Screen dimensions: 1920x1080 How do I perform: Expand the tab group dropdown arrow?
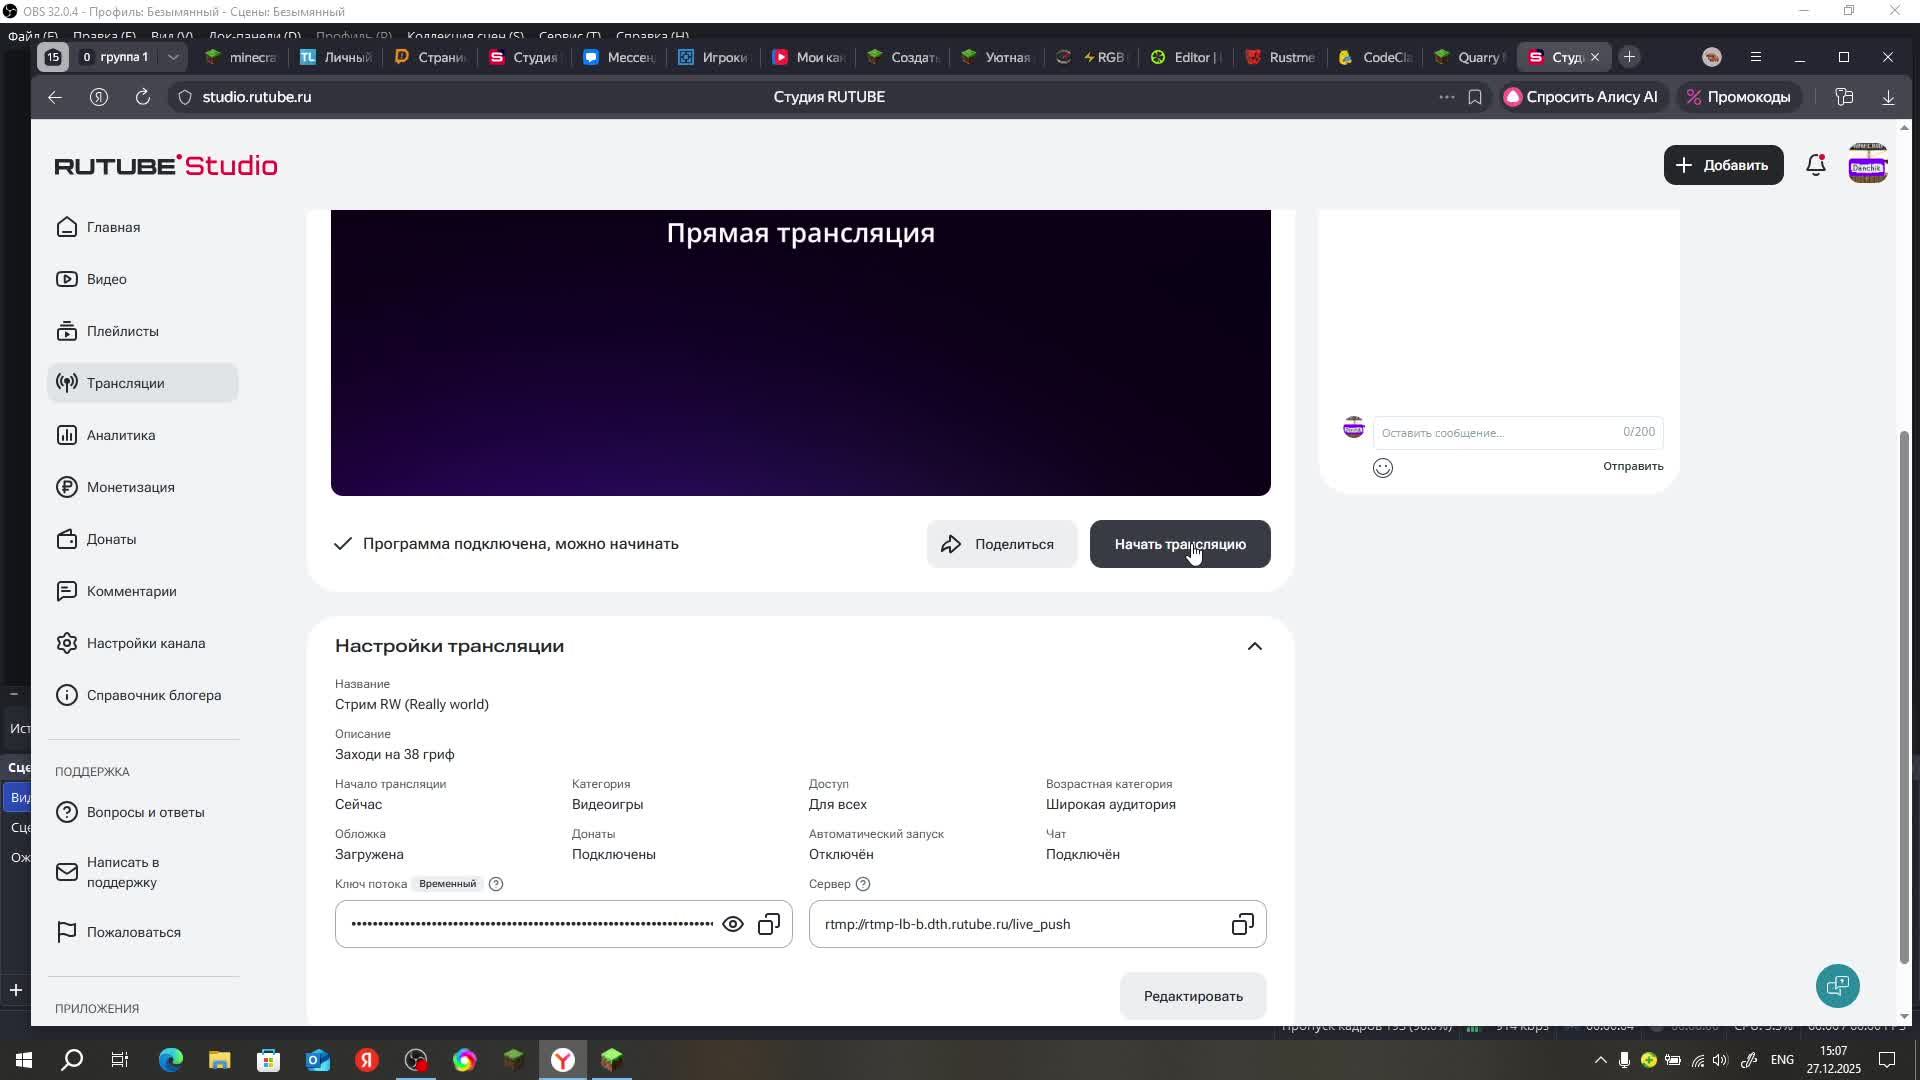click(x=173, y=57)
